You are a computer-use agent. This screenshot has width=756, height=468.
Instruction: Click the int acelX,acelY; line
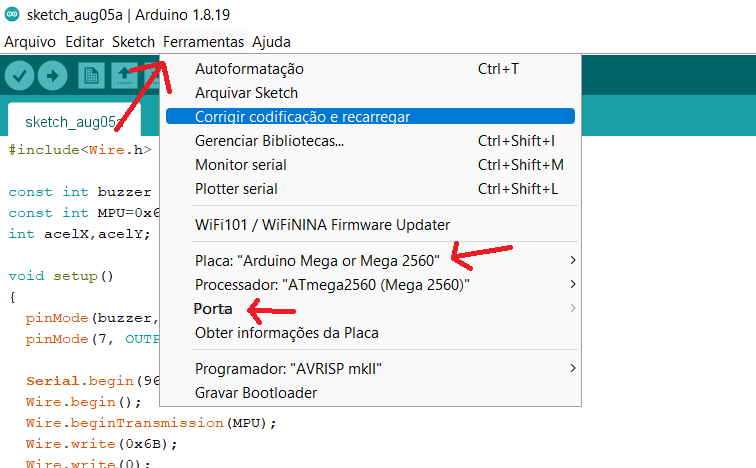80,234
